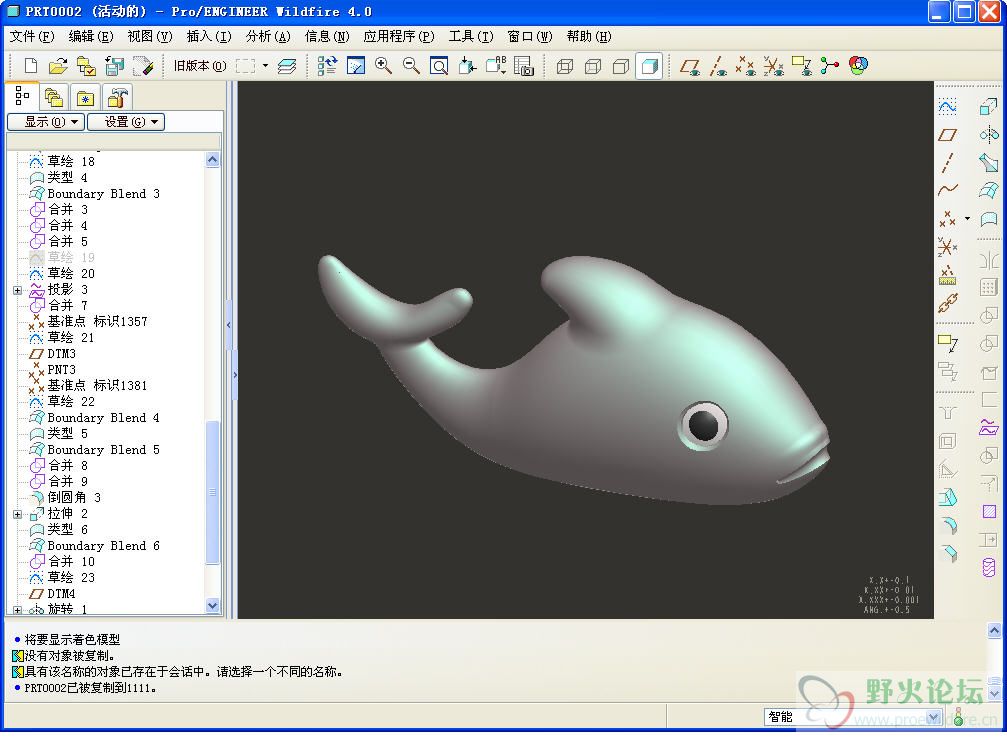This screenshot has height=738, width=1007.
Task: Collapse navigator panel with left arrow handle
Action: click(229, 325)
